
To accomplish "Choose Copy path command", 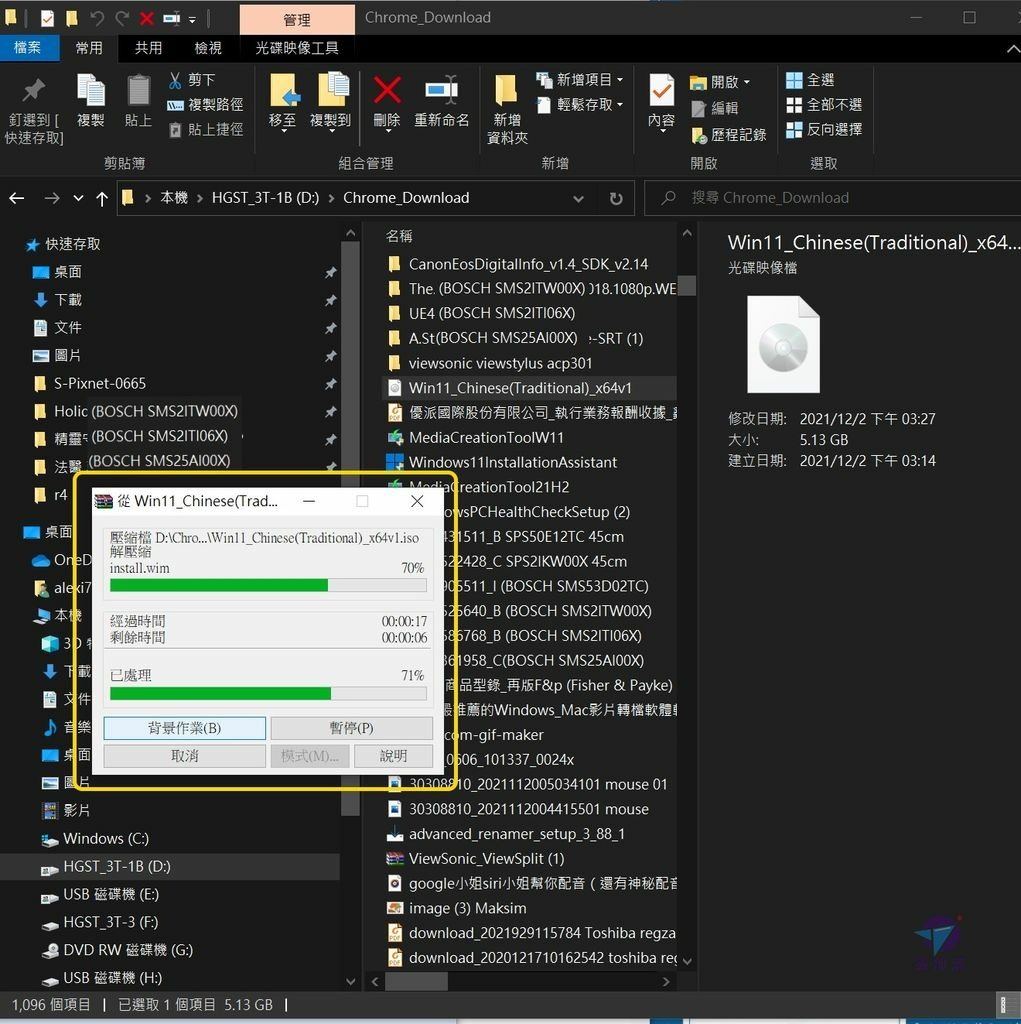I will (x=205, y=104).
